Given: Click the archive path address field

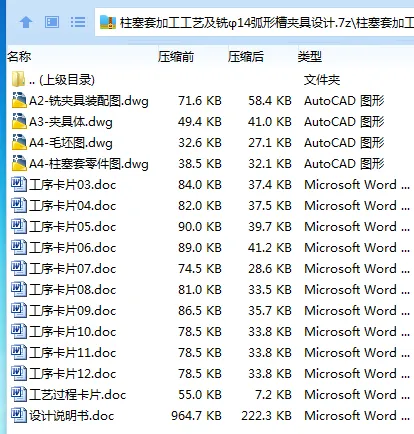Looking at the screenshot, I should 255,22.
